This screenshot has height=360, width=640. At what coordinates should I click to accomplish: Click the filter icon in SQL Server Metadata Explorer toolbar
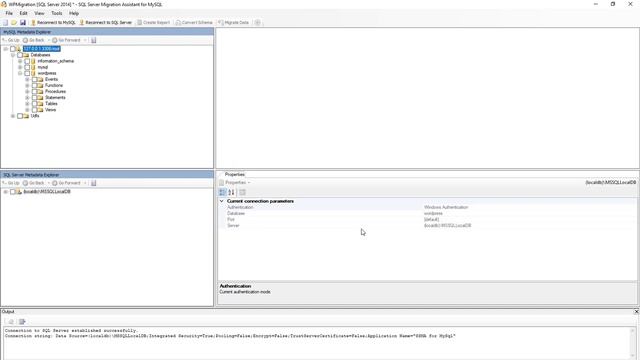pos(93,183)
